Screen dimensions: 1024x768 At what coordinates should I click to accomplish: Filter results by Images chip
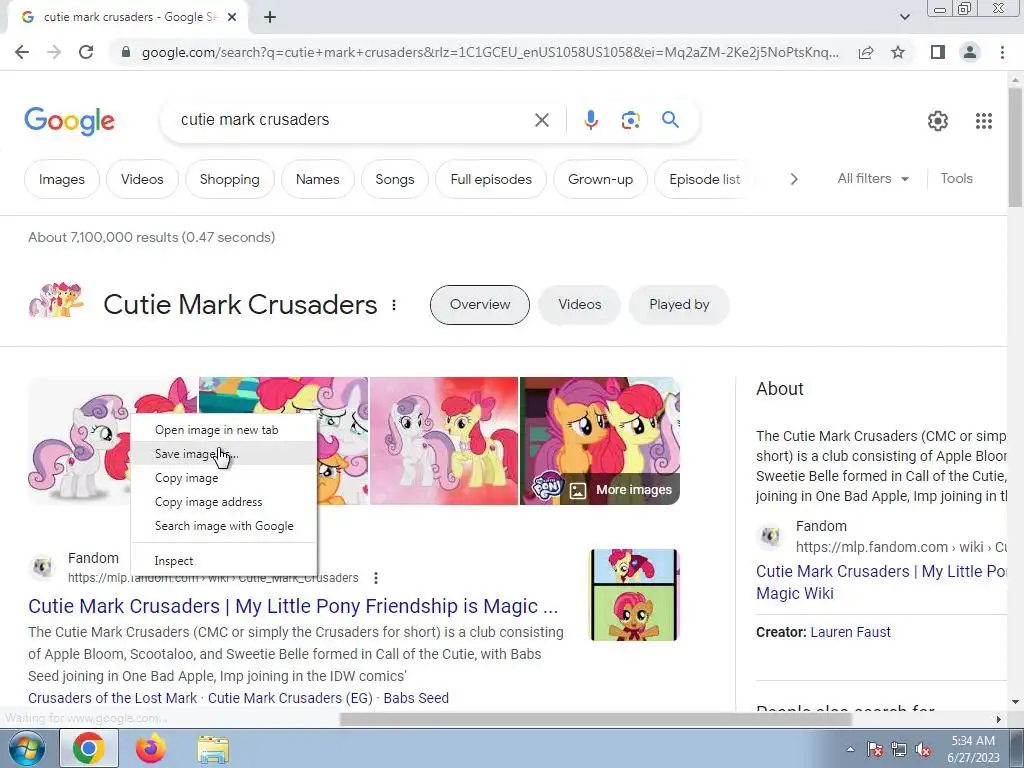62,179
